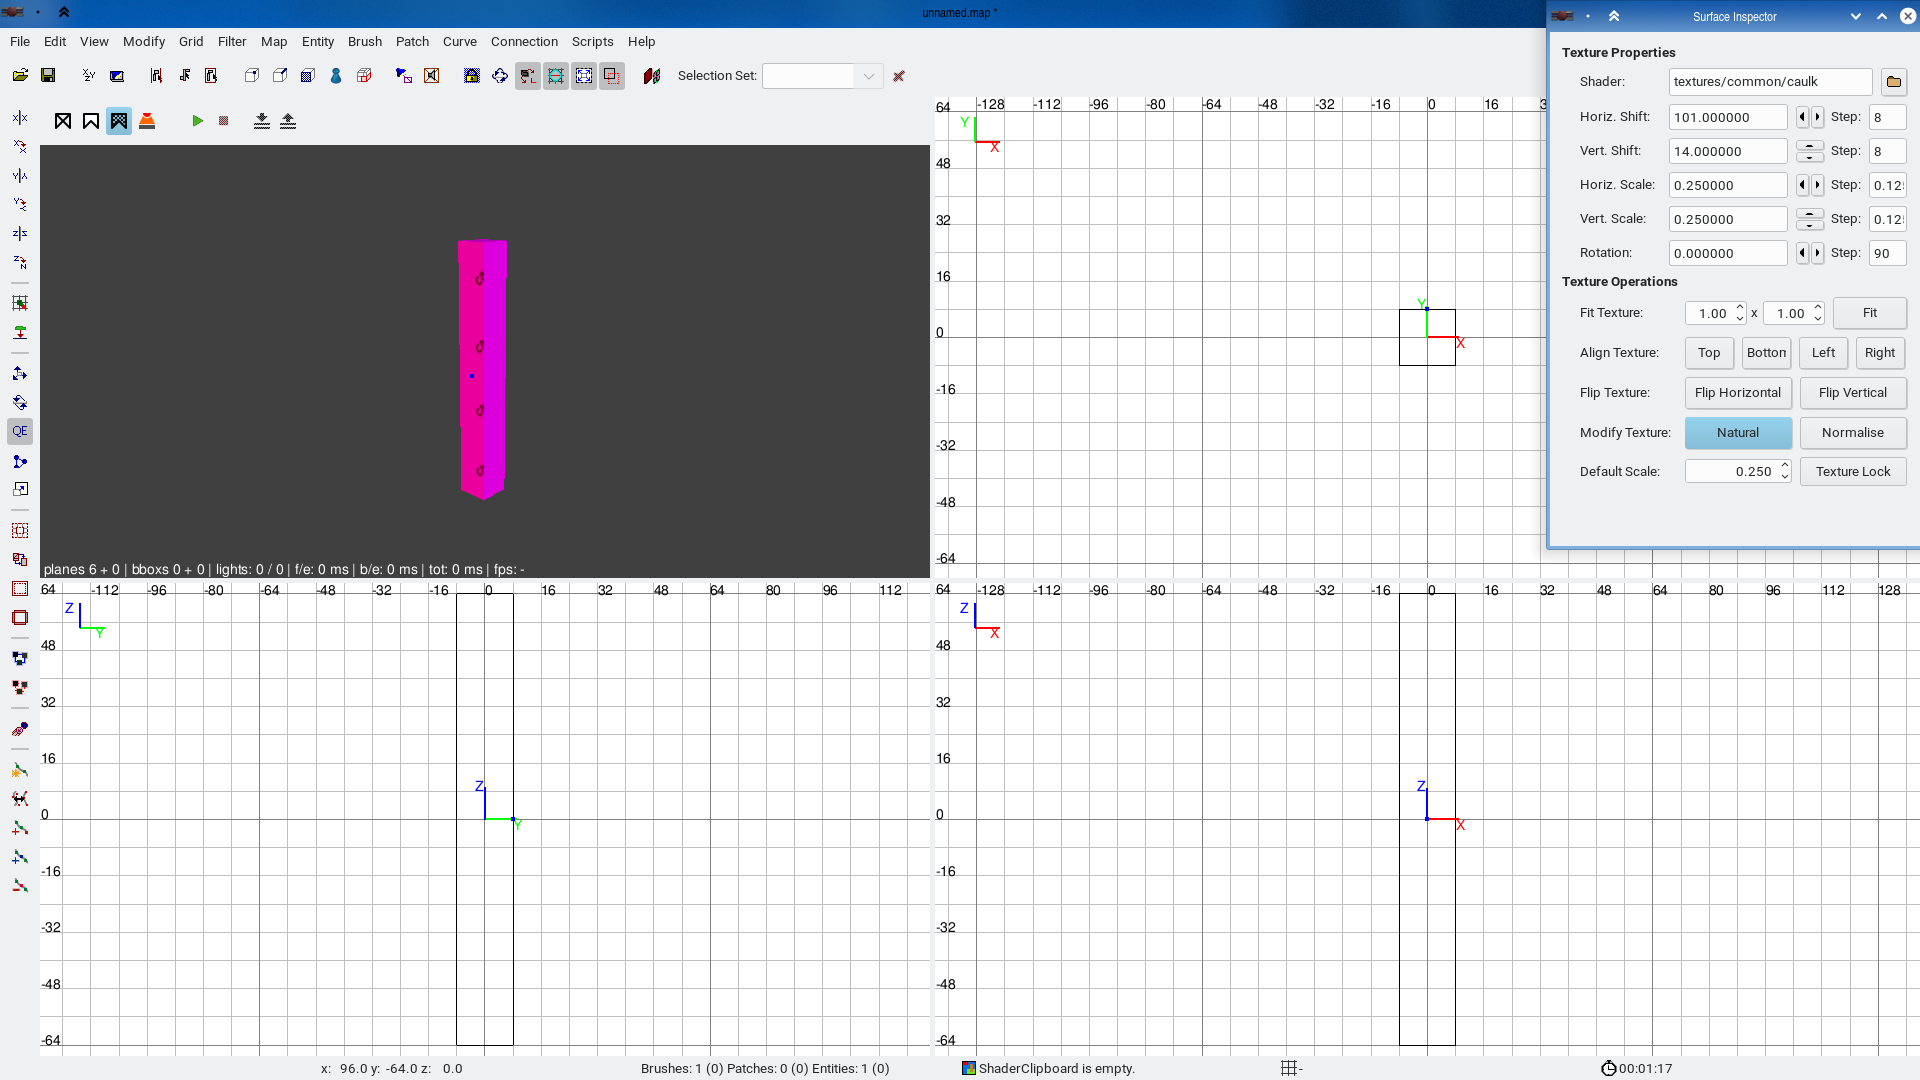Click the Flip Horizontal button

1737,393
